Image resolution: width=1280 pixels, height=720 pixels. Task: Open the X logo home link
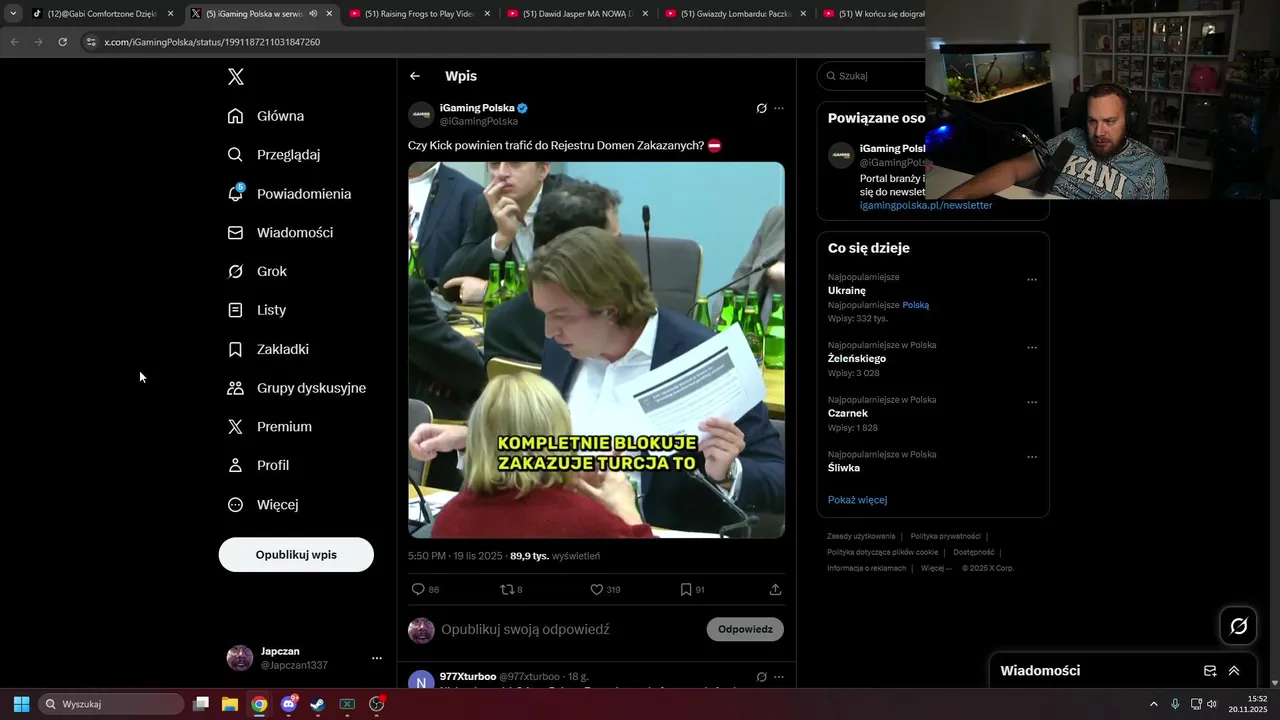236,77
